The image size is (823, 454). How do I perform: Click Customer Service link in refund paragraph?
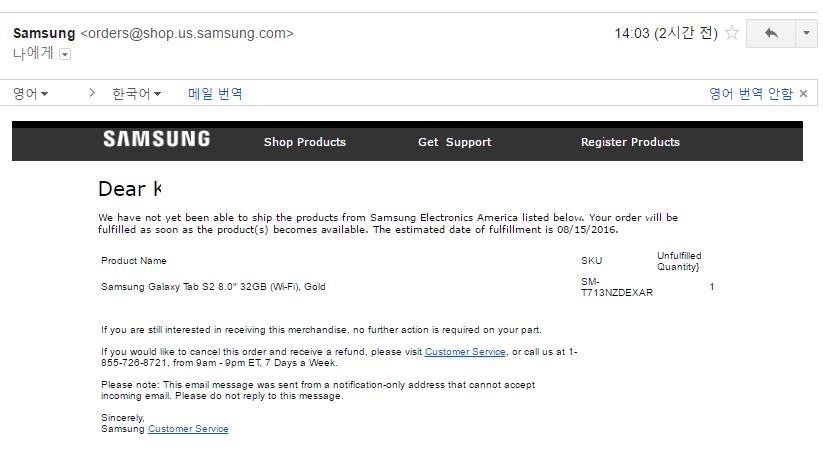[465, 352]
